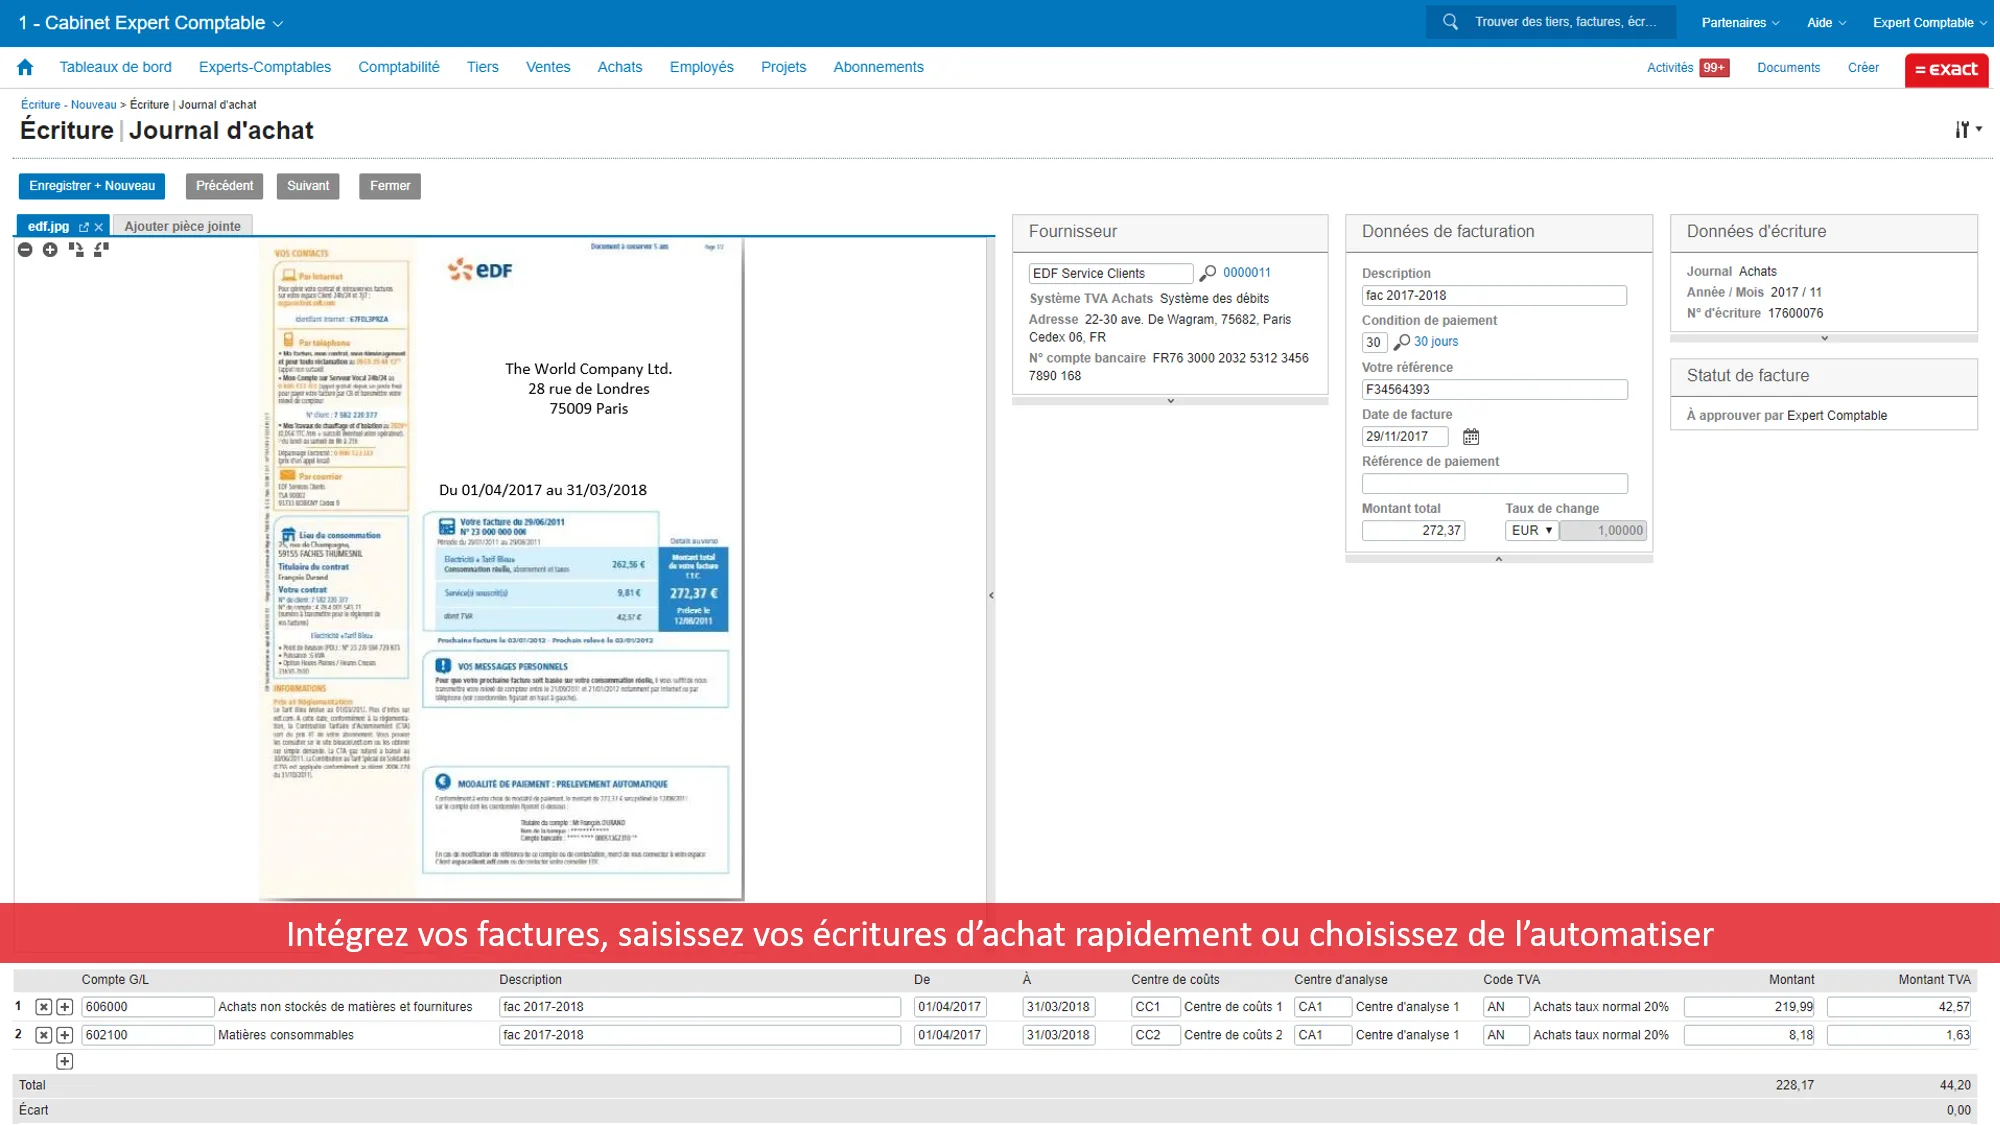Open the Achats menu

[x=620, y=67]
